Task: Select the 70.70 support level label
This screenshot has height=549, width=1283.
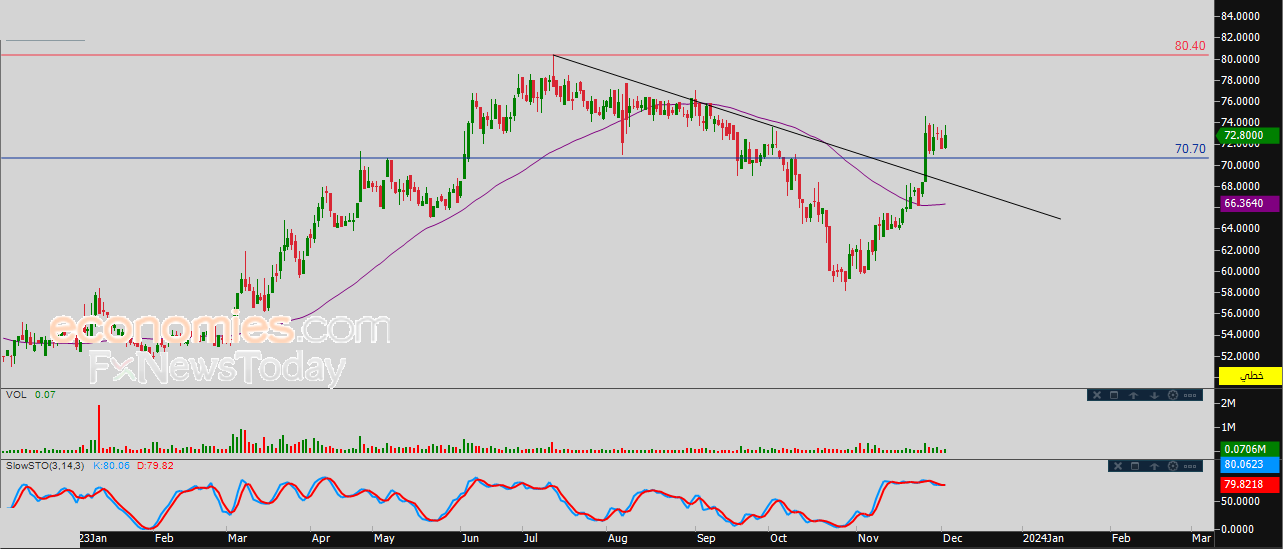Action: (1190, 149)
